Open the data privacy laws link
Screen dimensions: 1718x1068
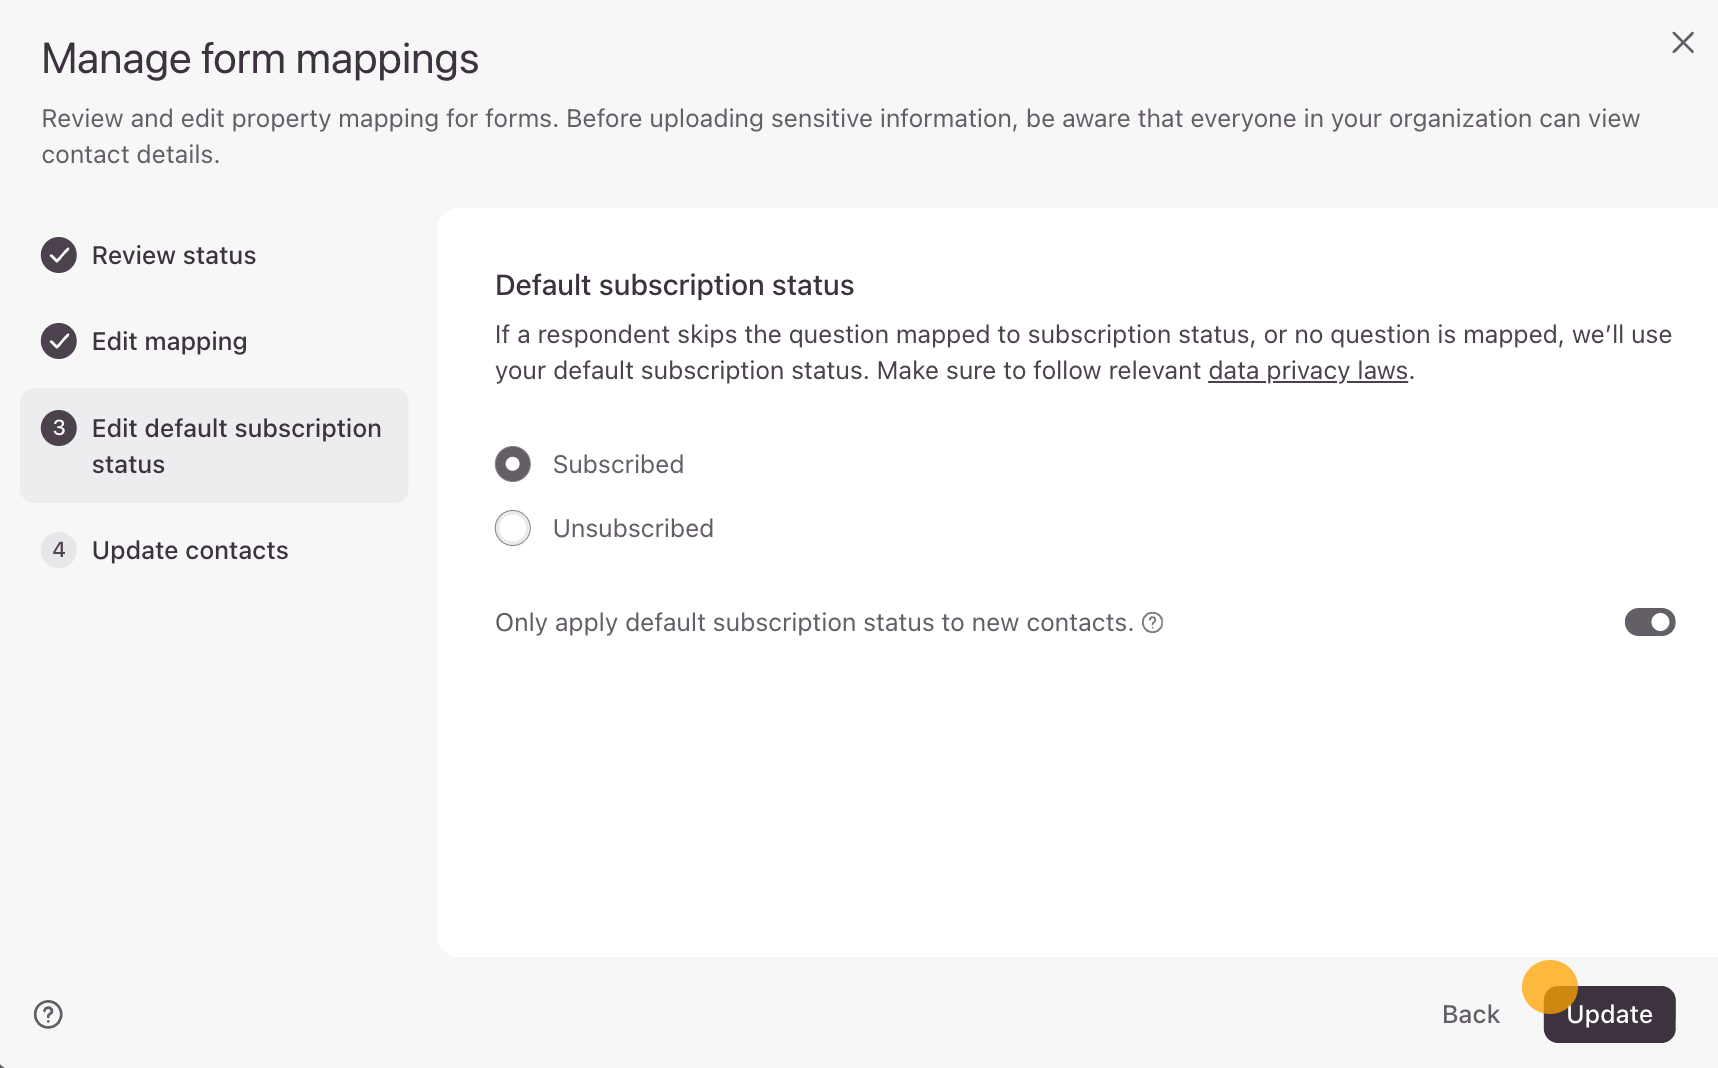(1307, 371)
